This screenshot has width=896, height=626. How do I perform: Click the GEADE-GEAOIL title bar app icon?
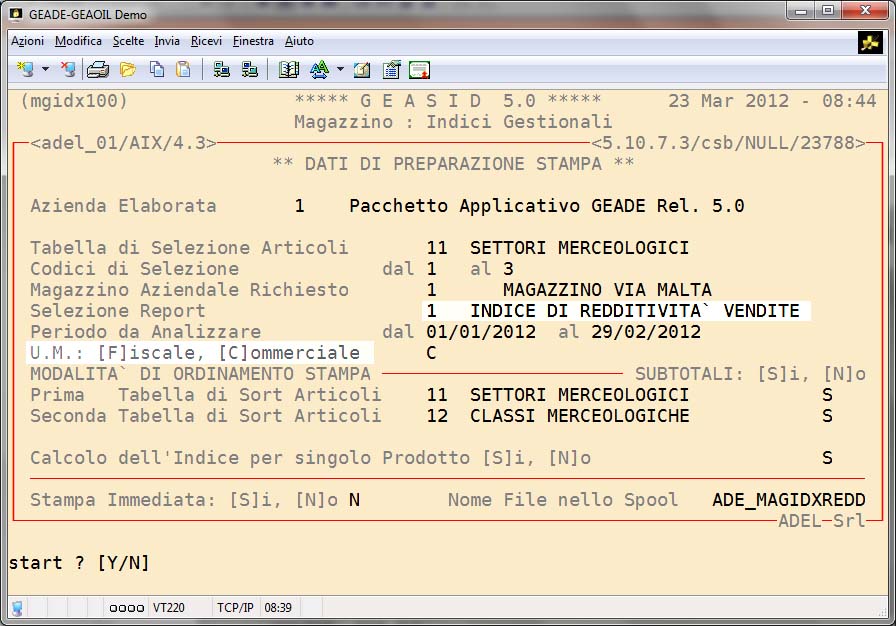16,14
